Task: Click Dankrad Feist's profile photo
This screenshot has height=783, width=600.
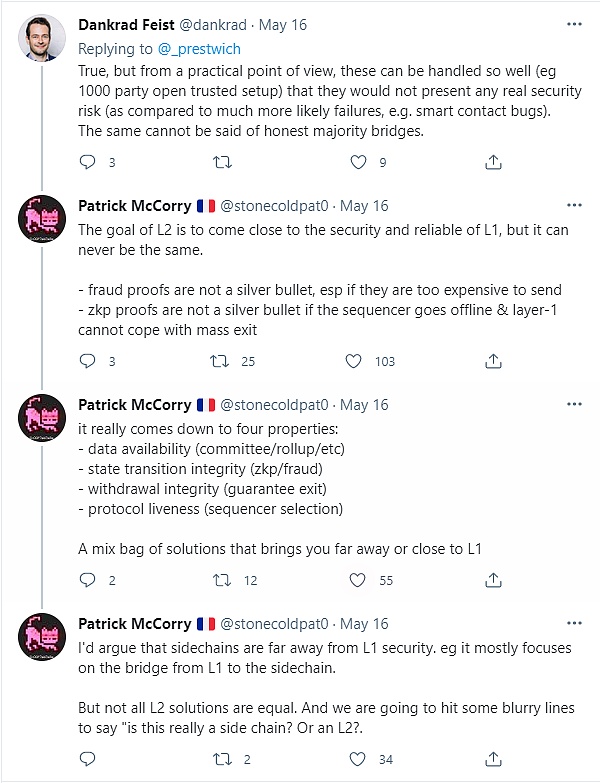Action: click(x=42, y=38)
